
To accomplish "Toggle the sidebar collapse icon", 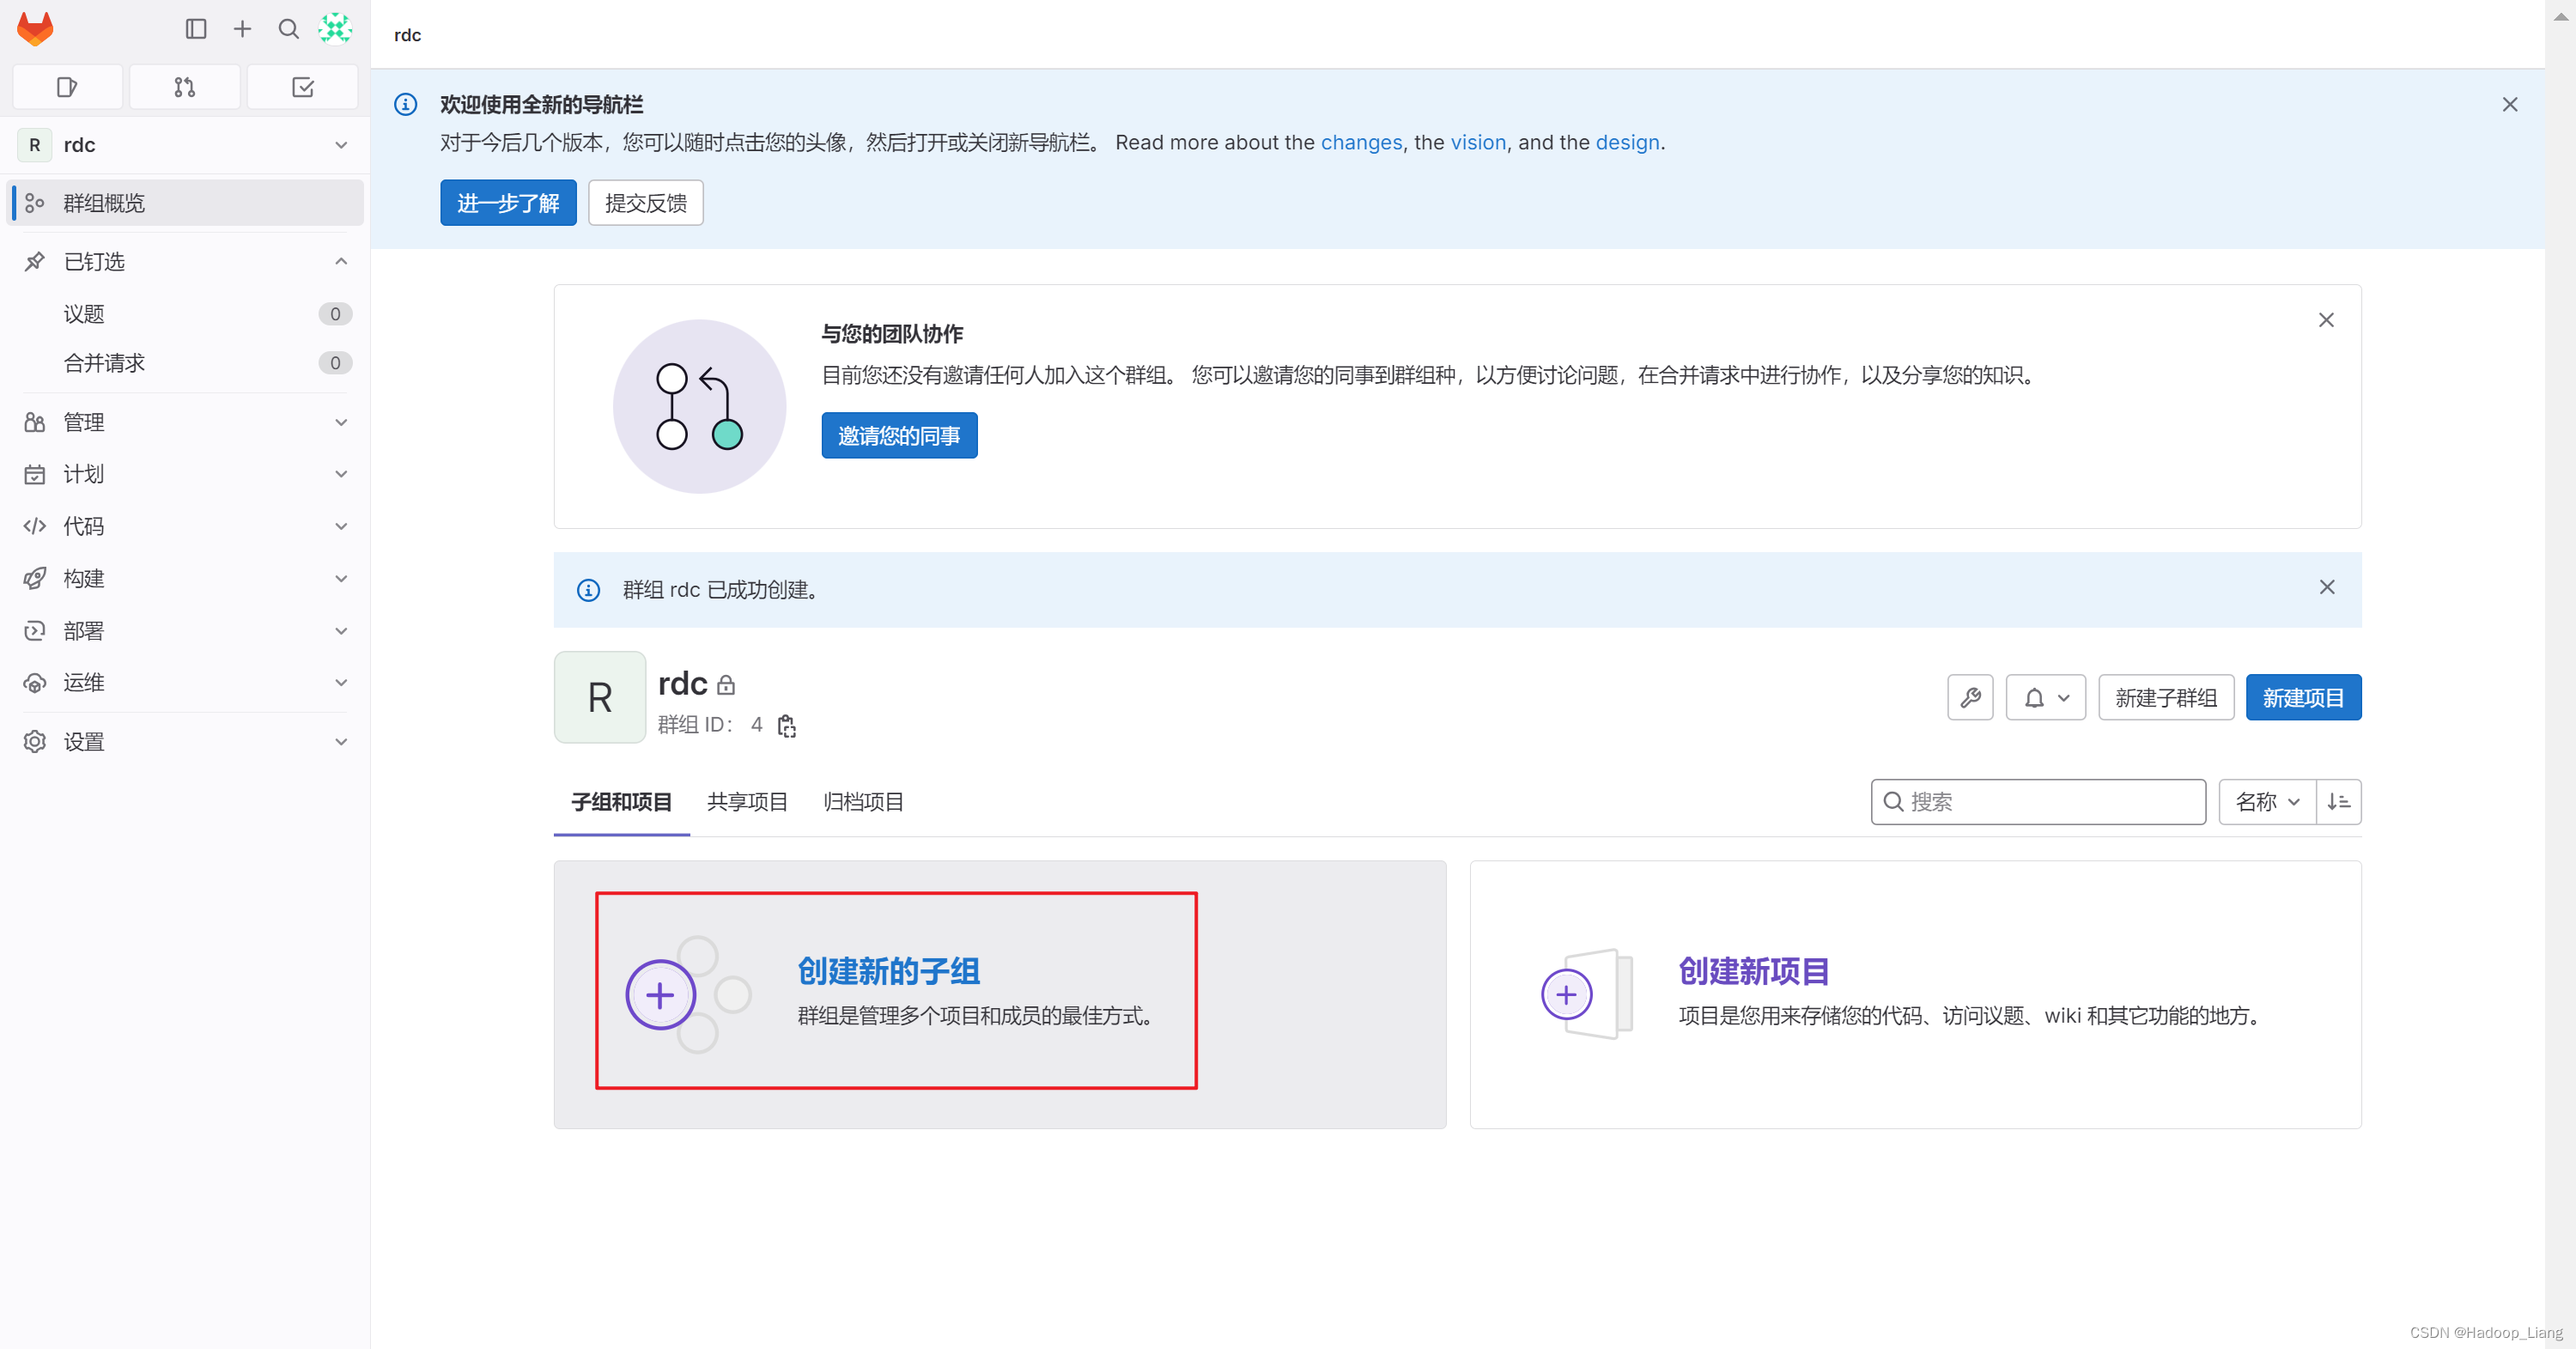I will pos(196,29).
